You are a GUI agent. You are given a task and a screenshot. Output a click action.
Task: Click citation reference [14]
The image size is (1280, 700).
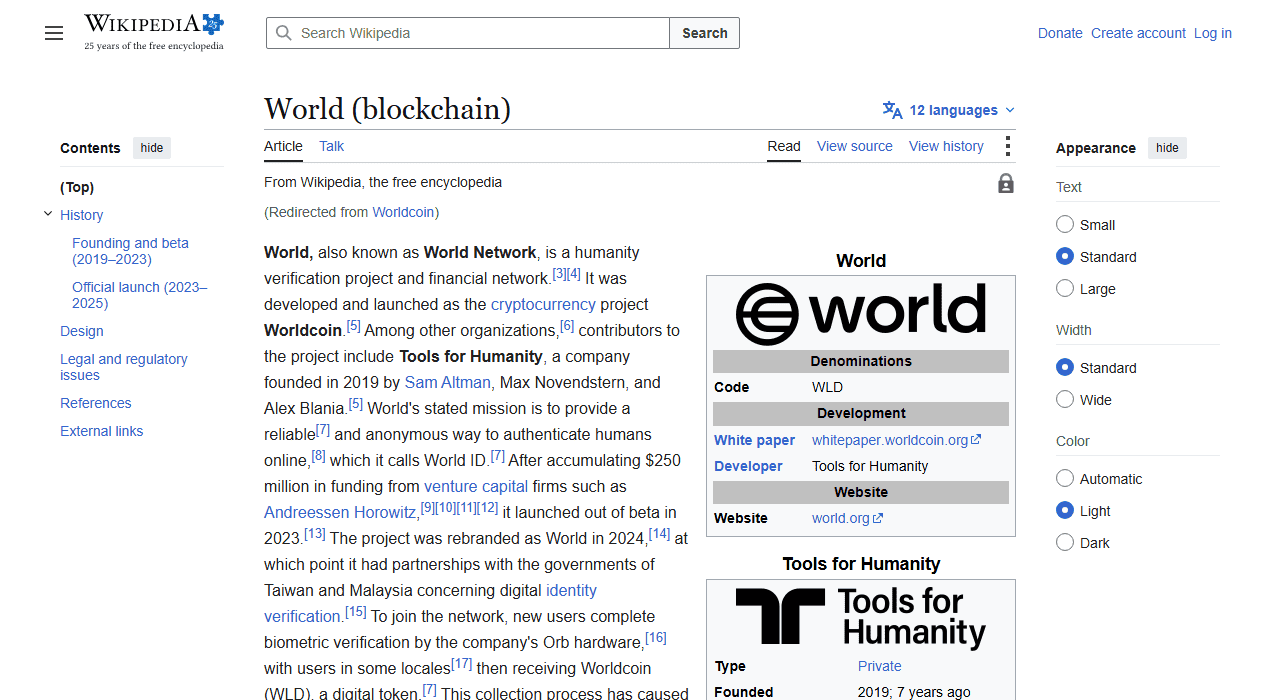pyautogui.click(x=659, y=534)
